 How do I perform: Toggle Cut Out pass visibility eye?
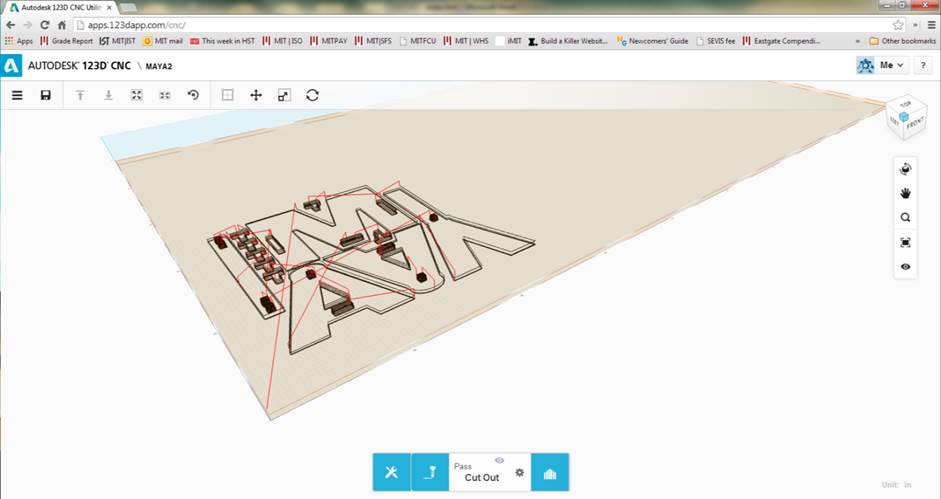[x=498, y=460]
